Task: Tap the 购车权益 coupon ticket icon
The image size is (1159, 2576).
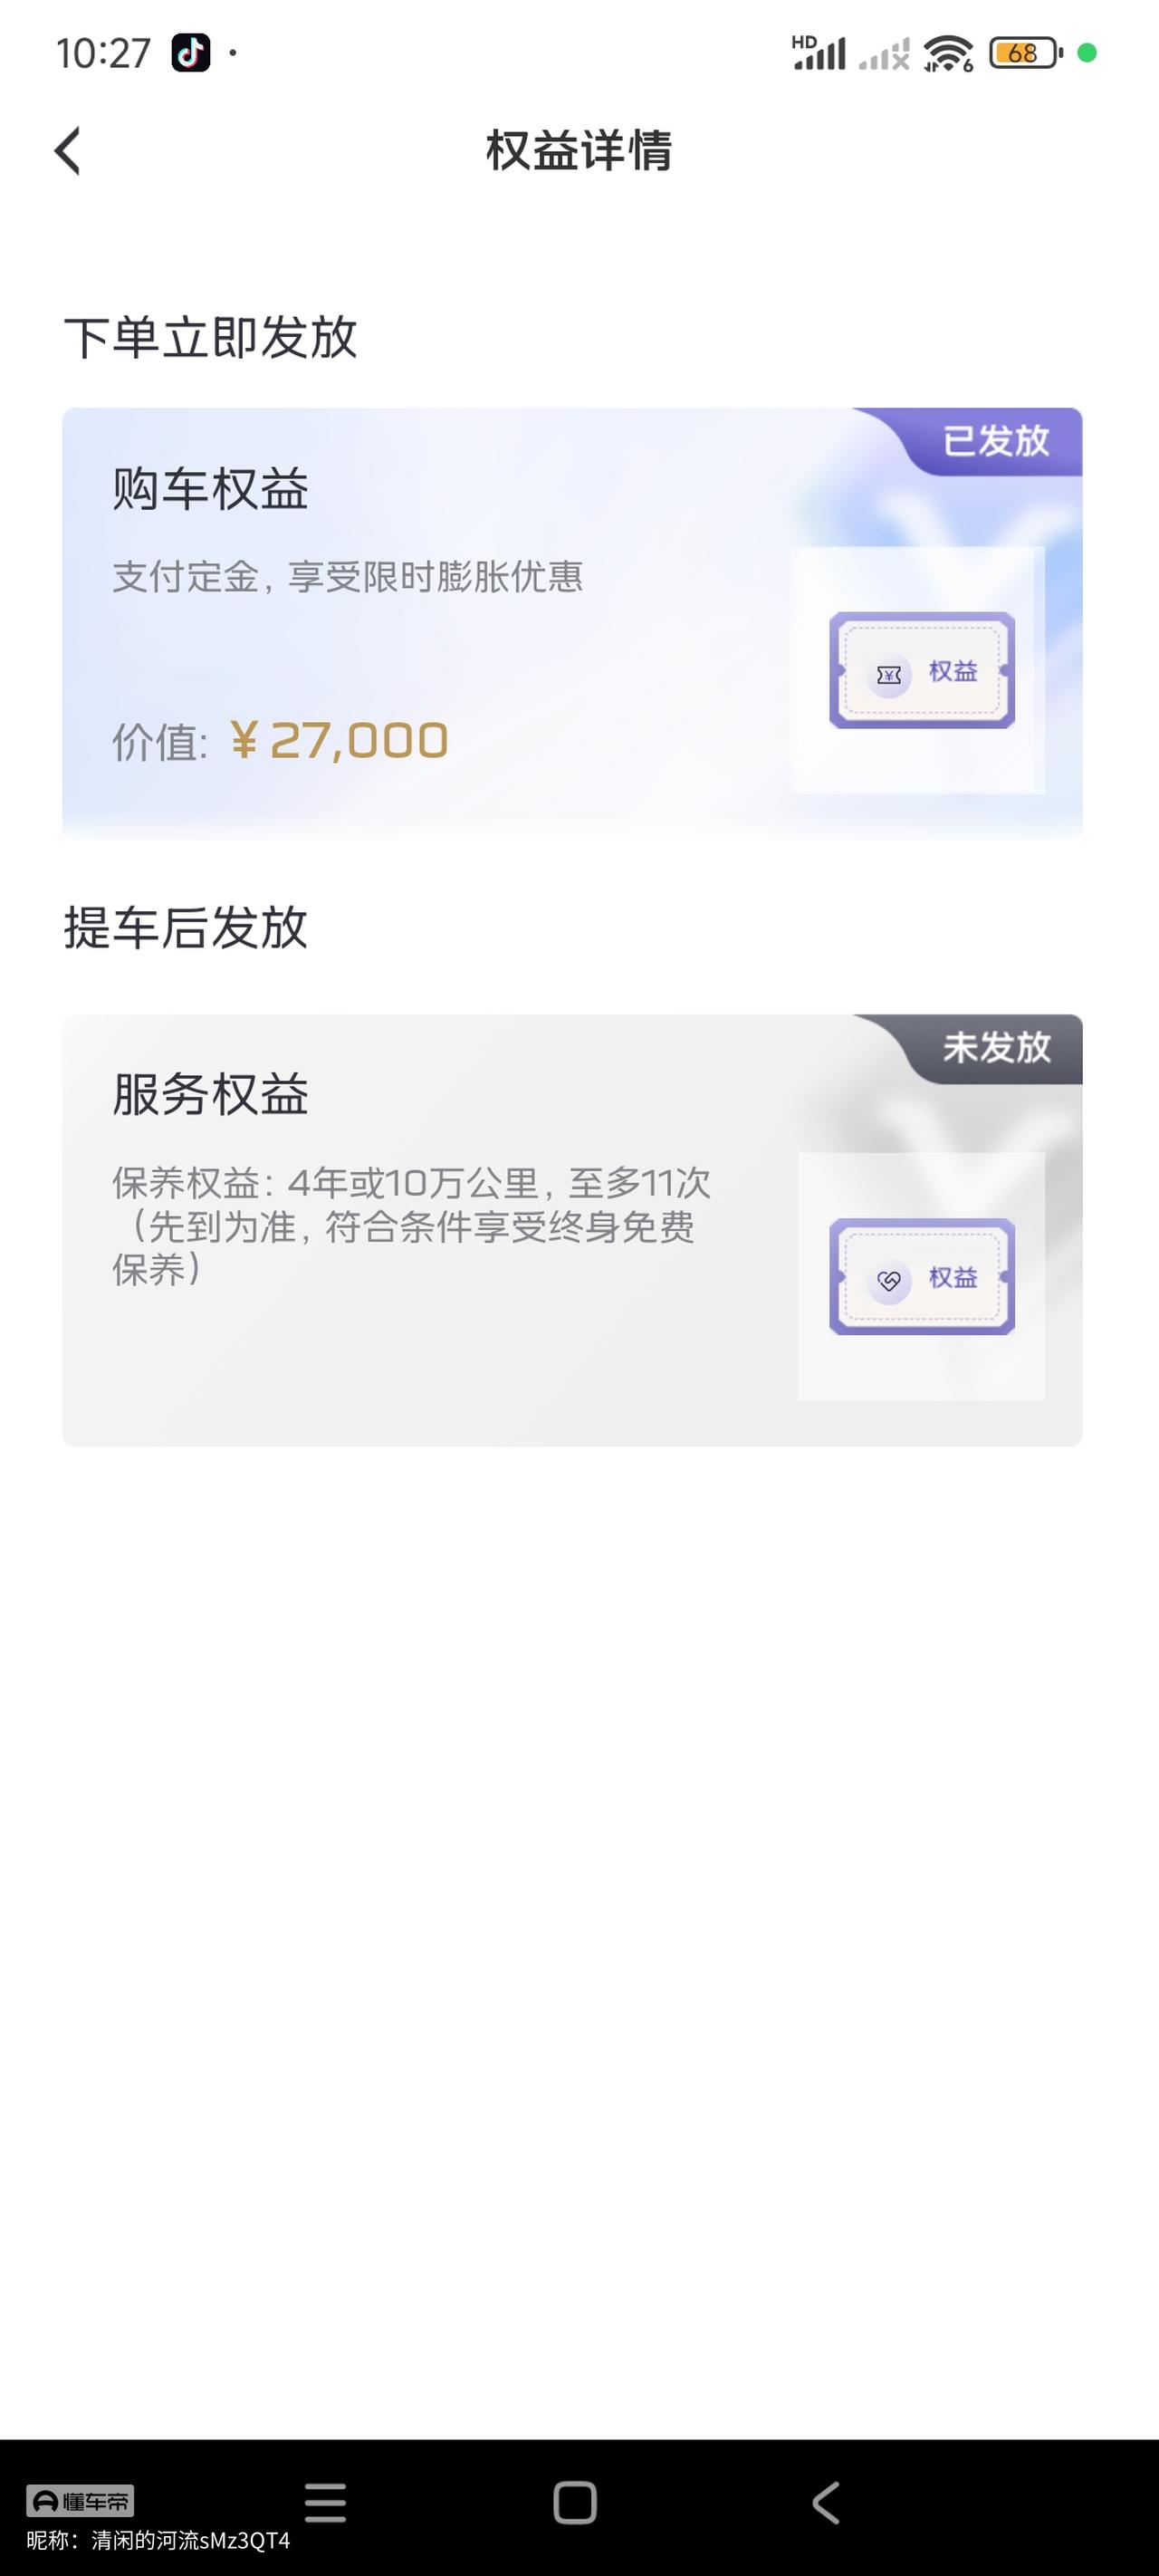Action: tap(921, 670)
